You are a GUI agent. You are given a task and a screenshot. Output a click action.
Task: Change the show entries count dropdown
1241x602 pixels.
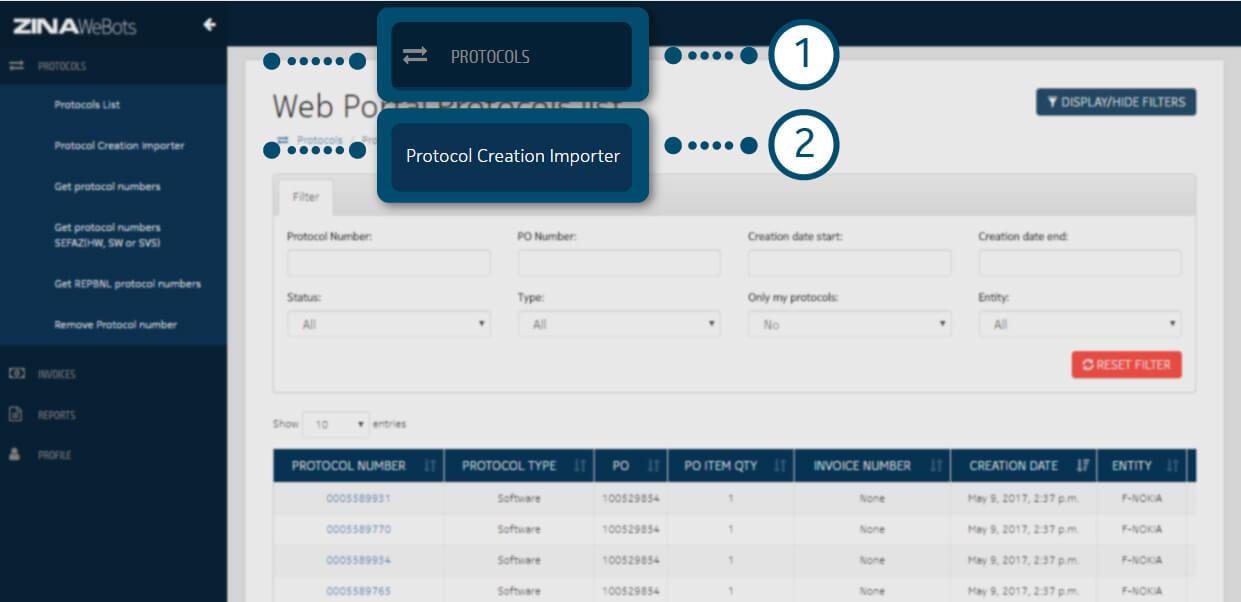pyautogui.click(x=335, y=424)
